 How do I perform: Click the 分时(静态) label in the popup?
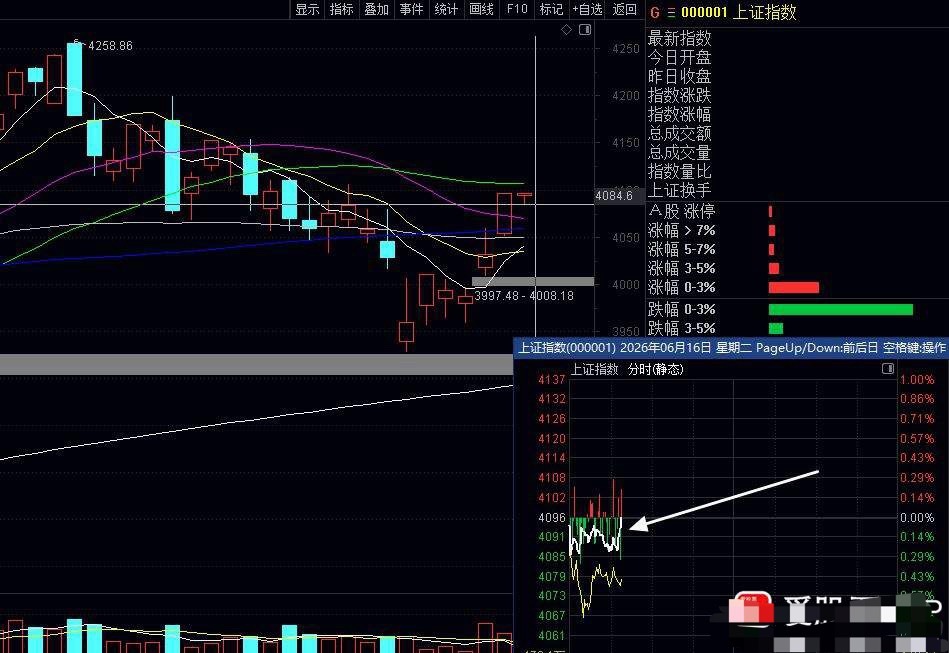coord(655,369)
